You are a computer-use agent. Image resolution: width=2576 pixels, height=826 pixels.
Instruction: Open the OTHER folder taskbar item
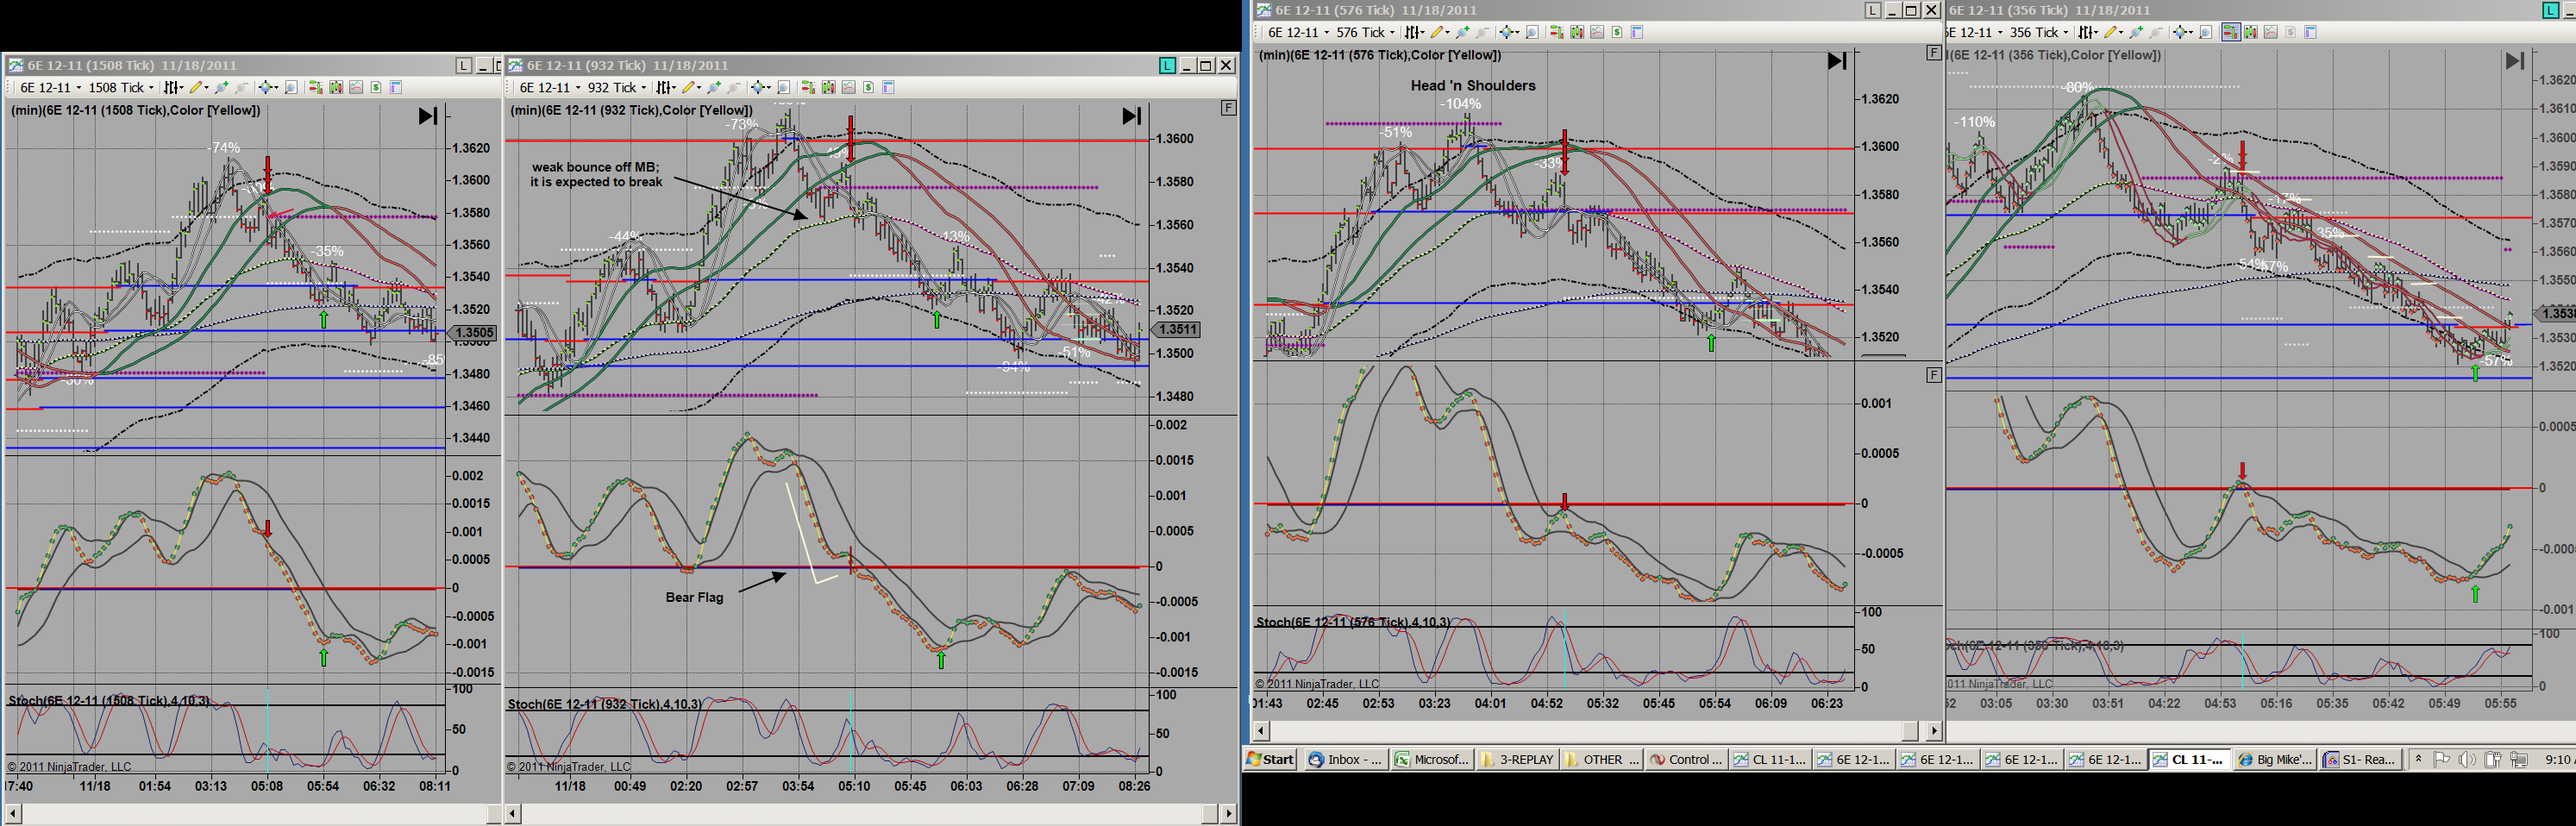(1602, 759)
